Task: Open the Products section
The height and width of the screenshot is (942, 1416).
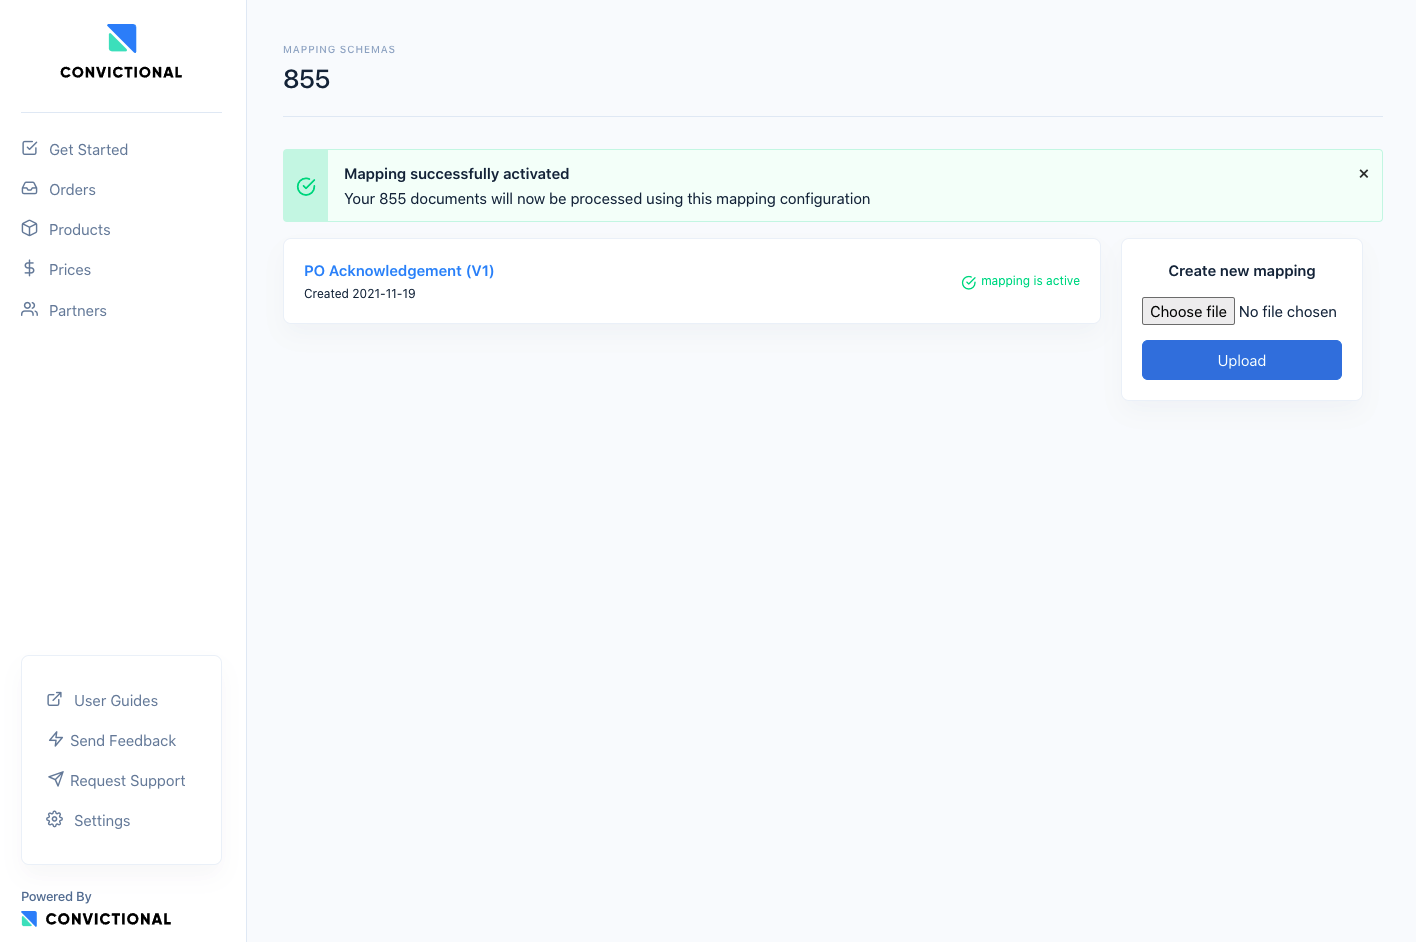Action: (x=80, y=229)
